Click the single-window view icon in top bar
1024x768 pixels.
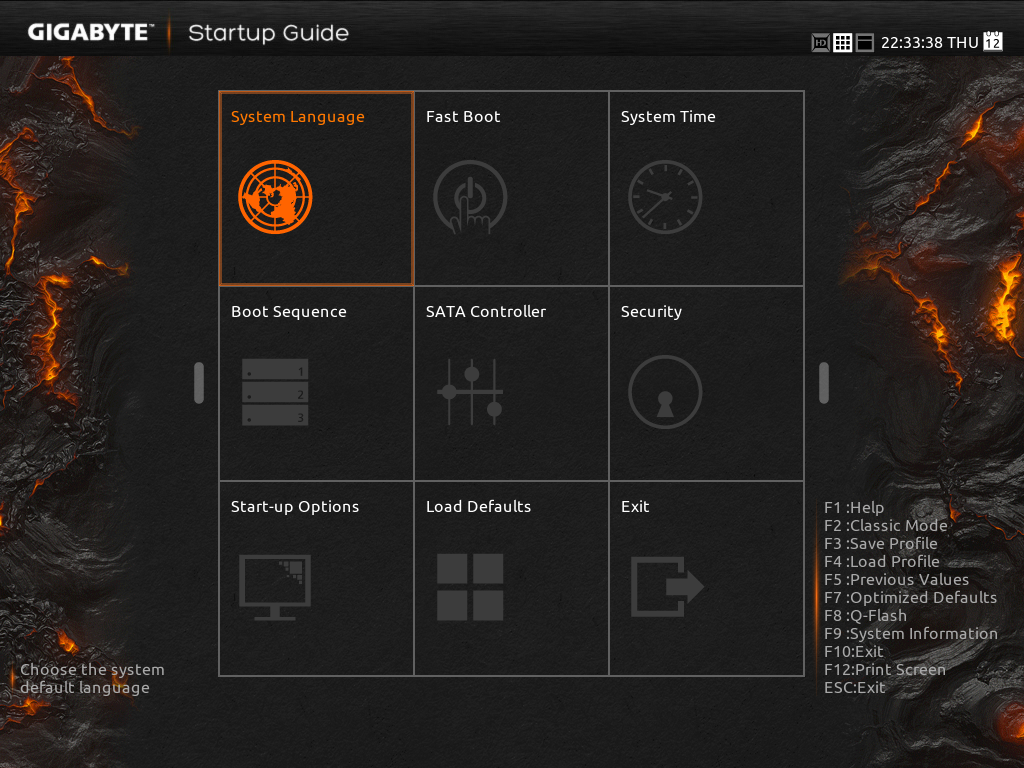click(x=865, y=43)
